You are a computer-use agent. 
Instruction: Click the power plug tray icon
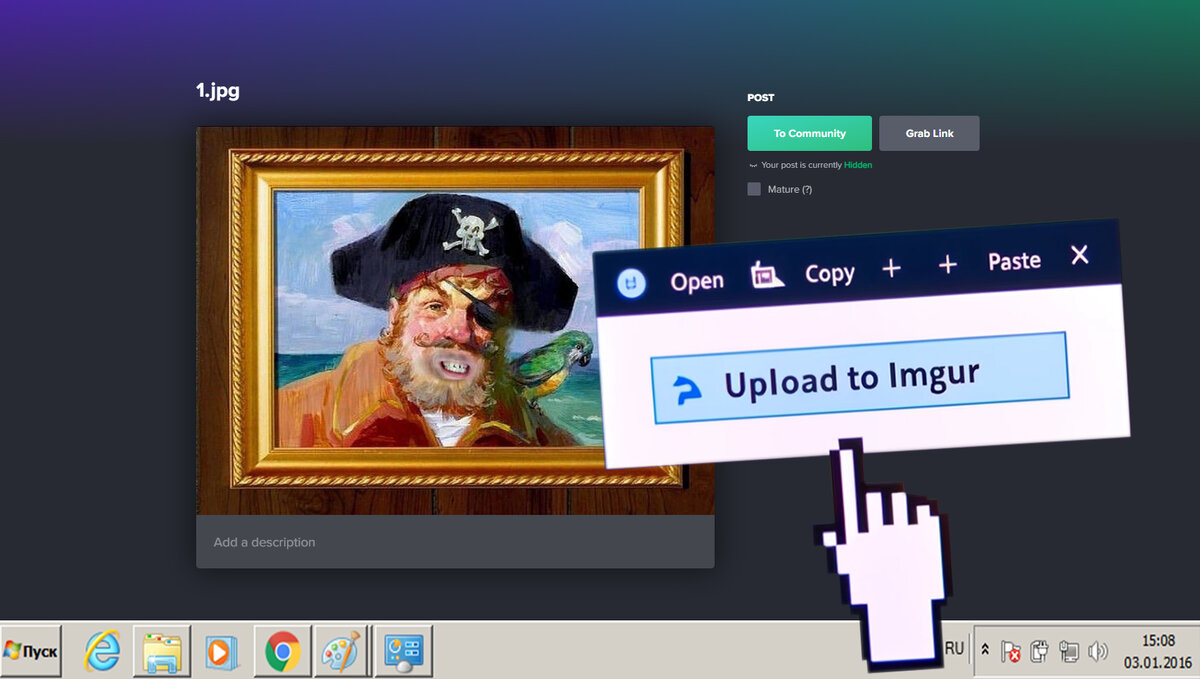coord(1040,652)
